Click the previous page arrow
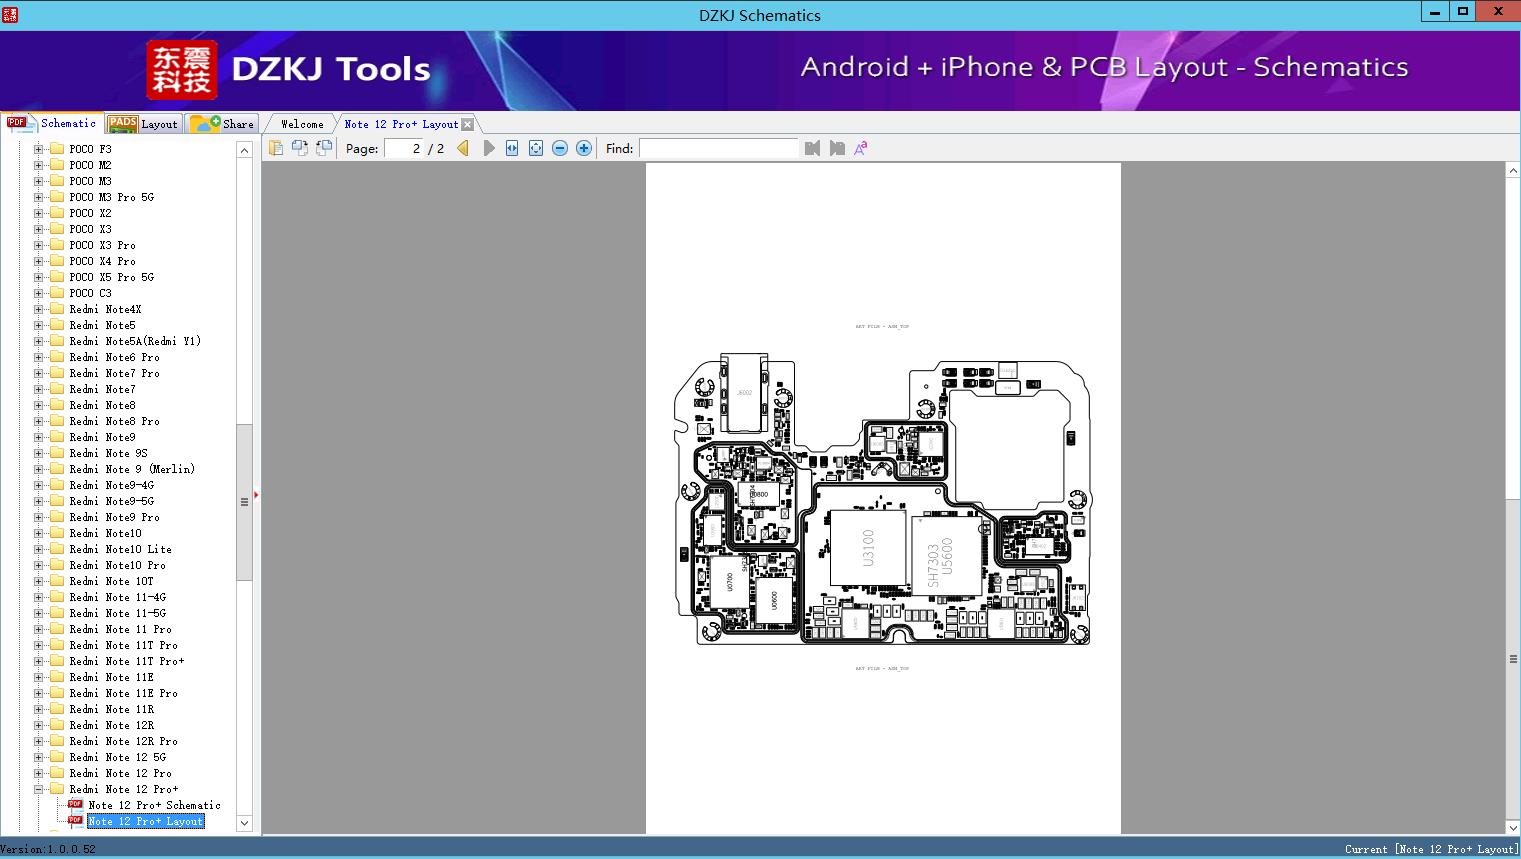The width and height of the screenshot is (1521, 859). tap(463, 148)
